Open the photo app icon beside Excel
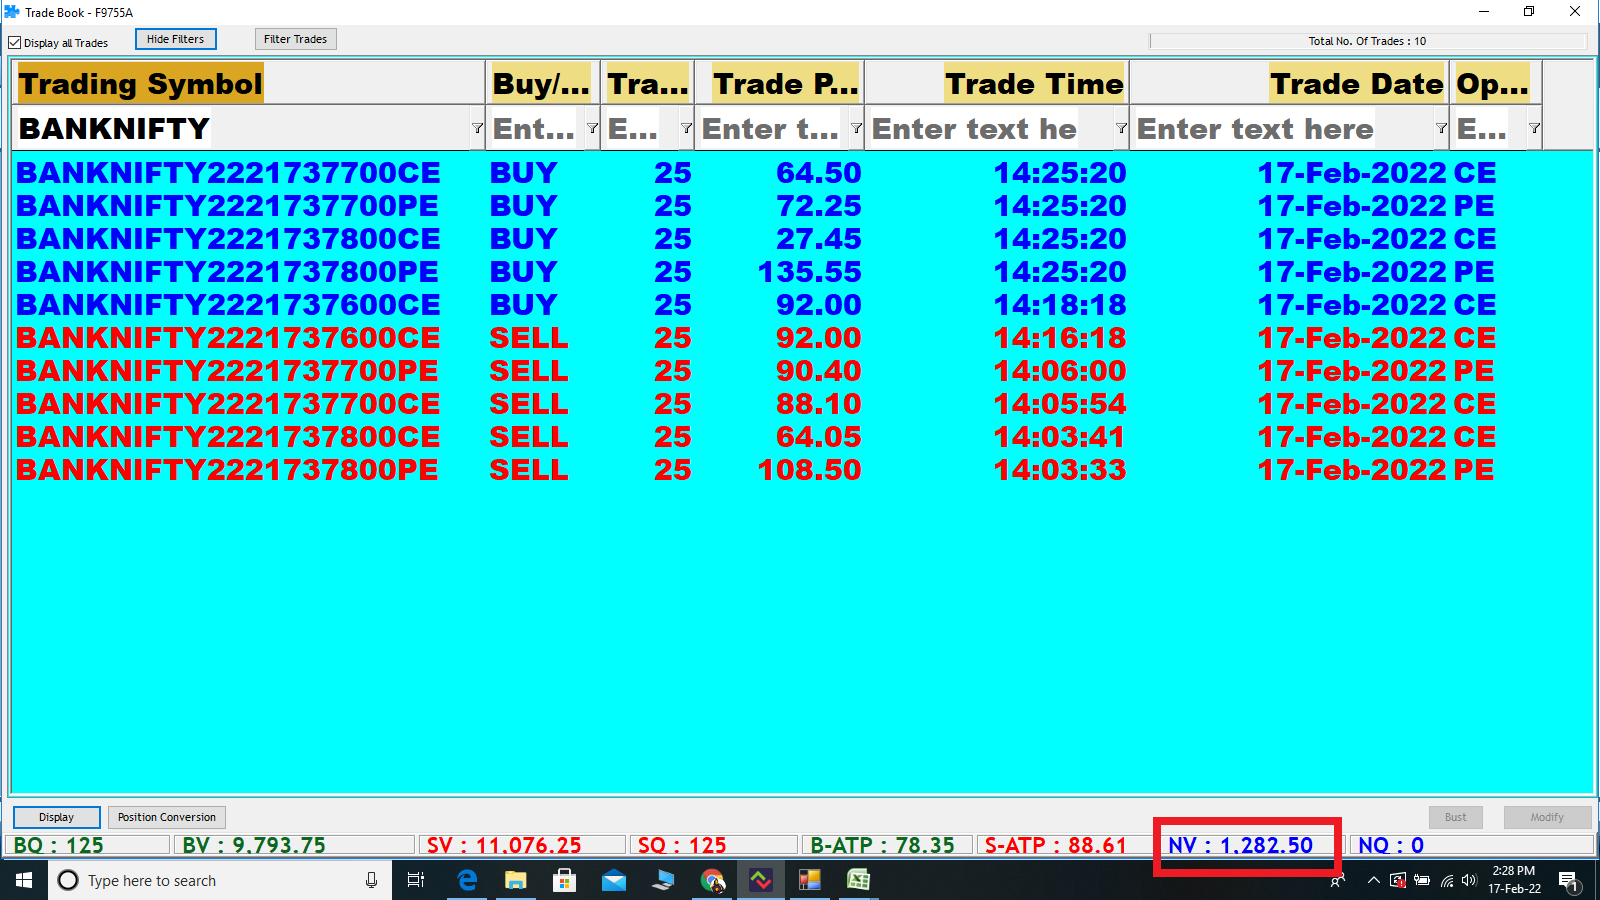This screenshot has width=1600, height=900. [810, 880]
